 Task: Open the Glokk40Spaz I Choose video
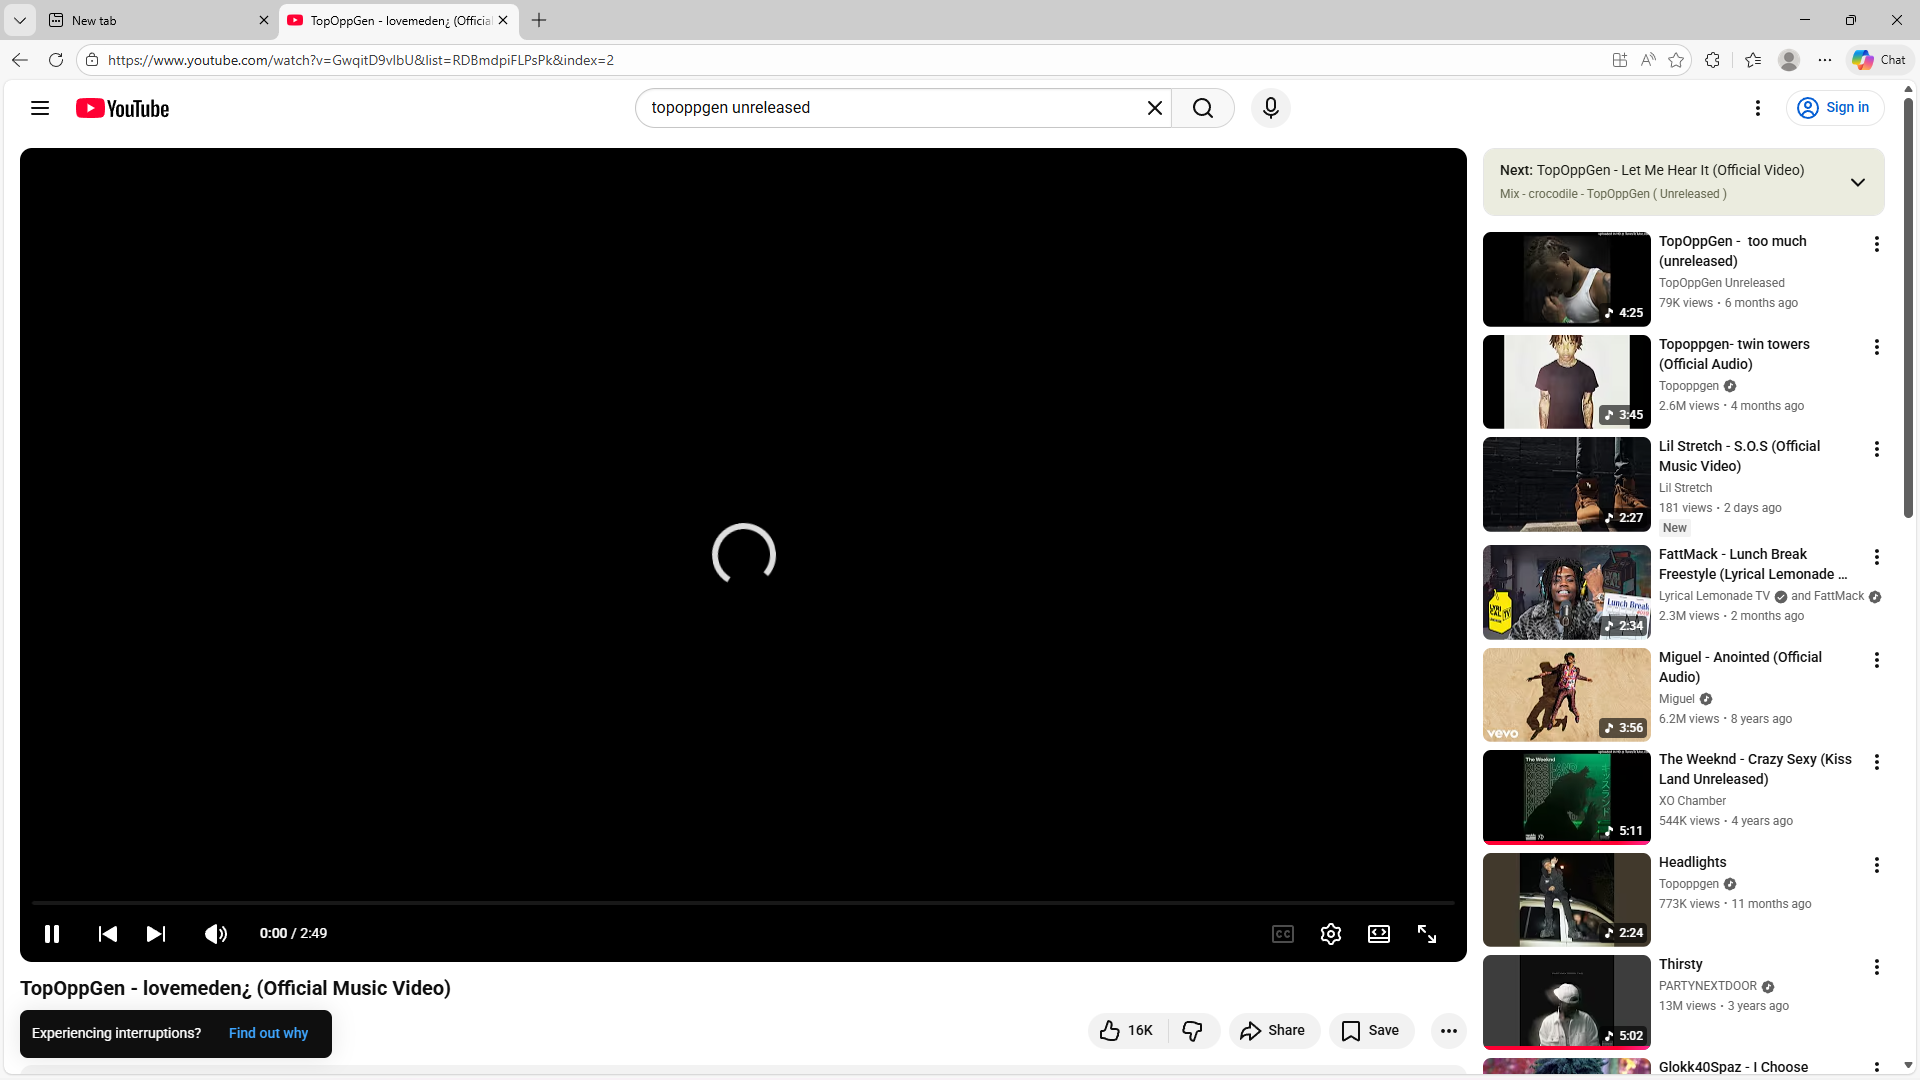point(1733,1067)
